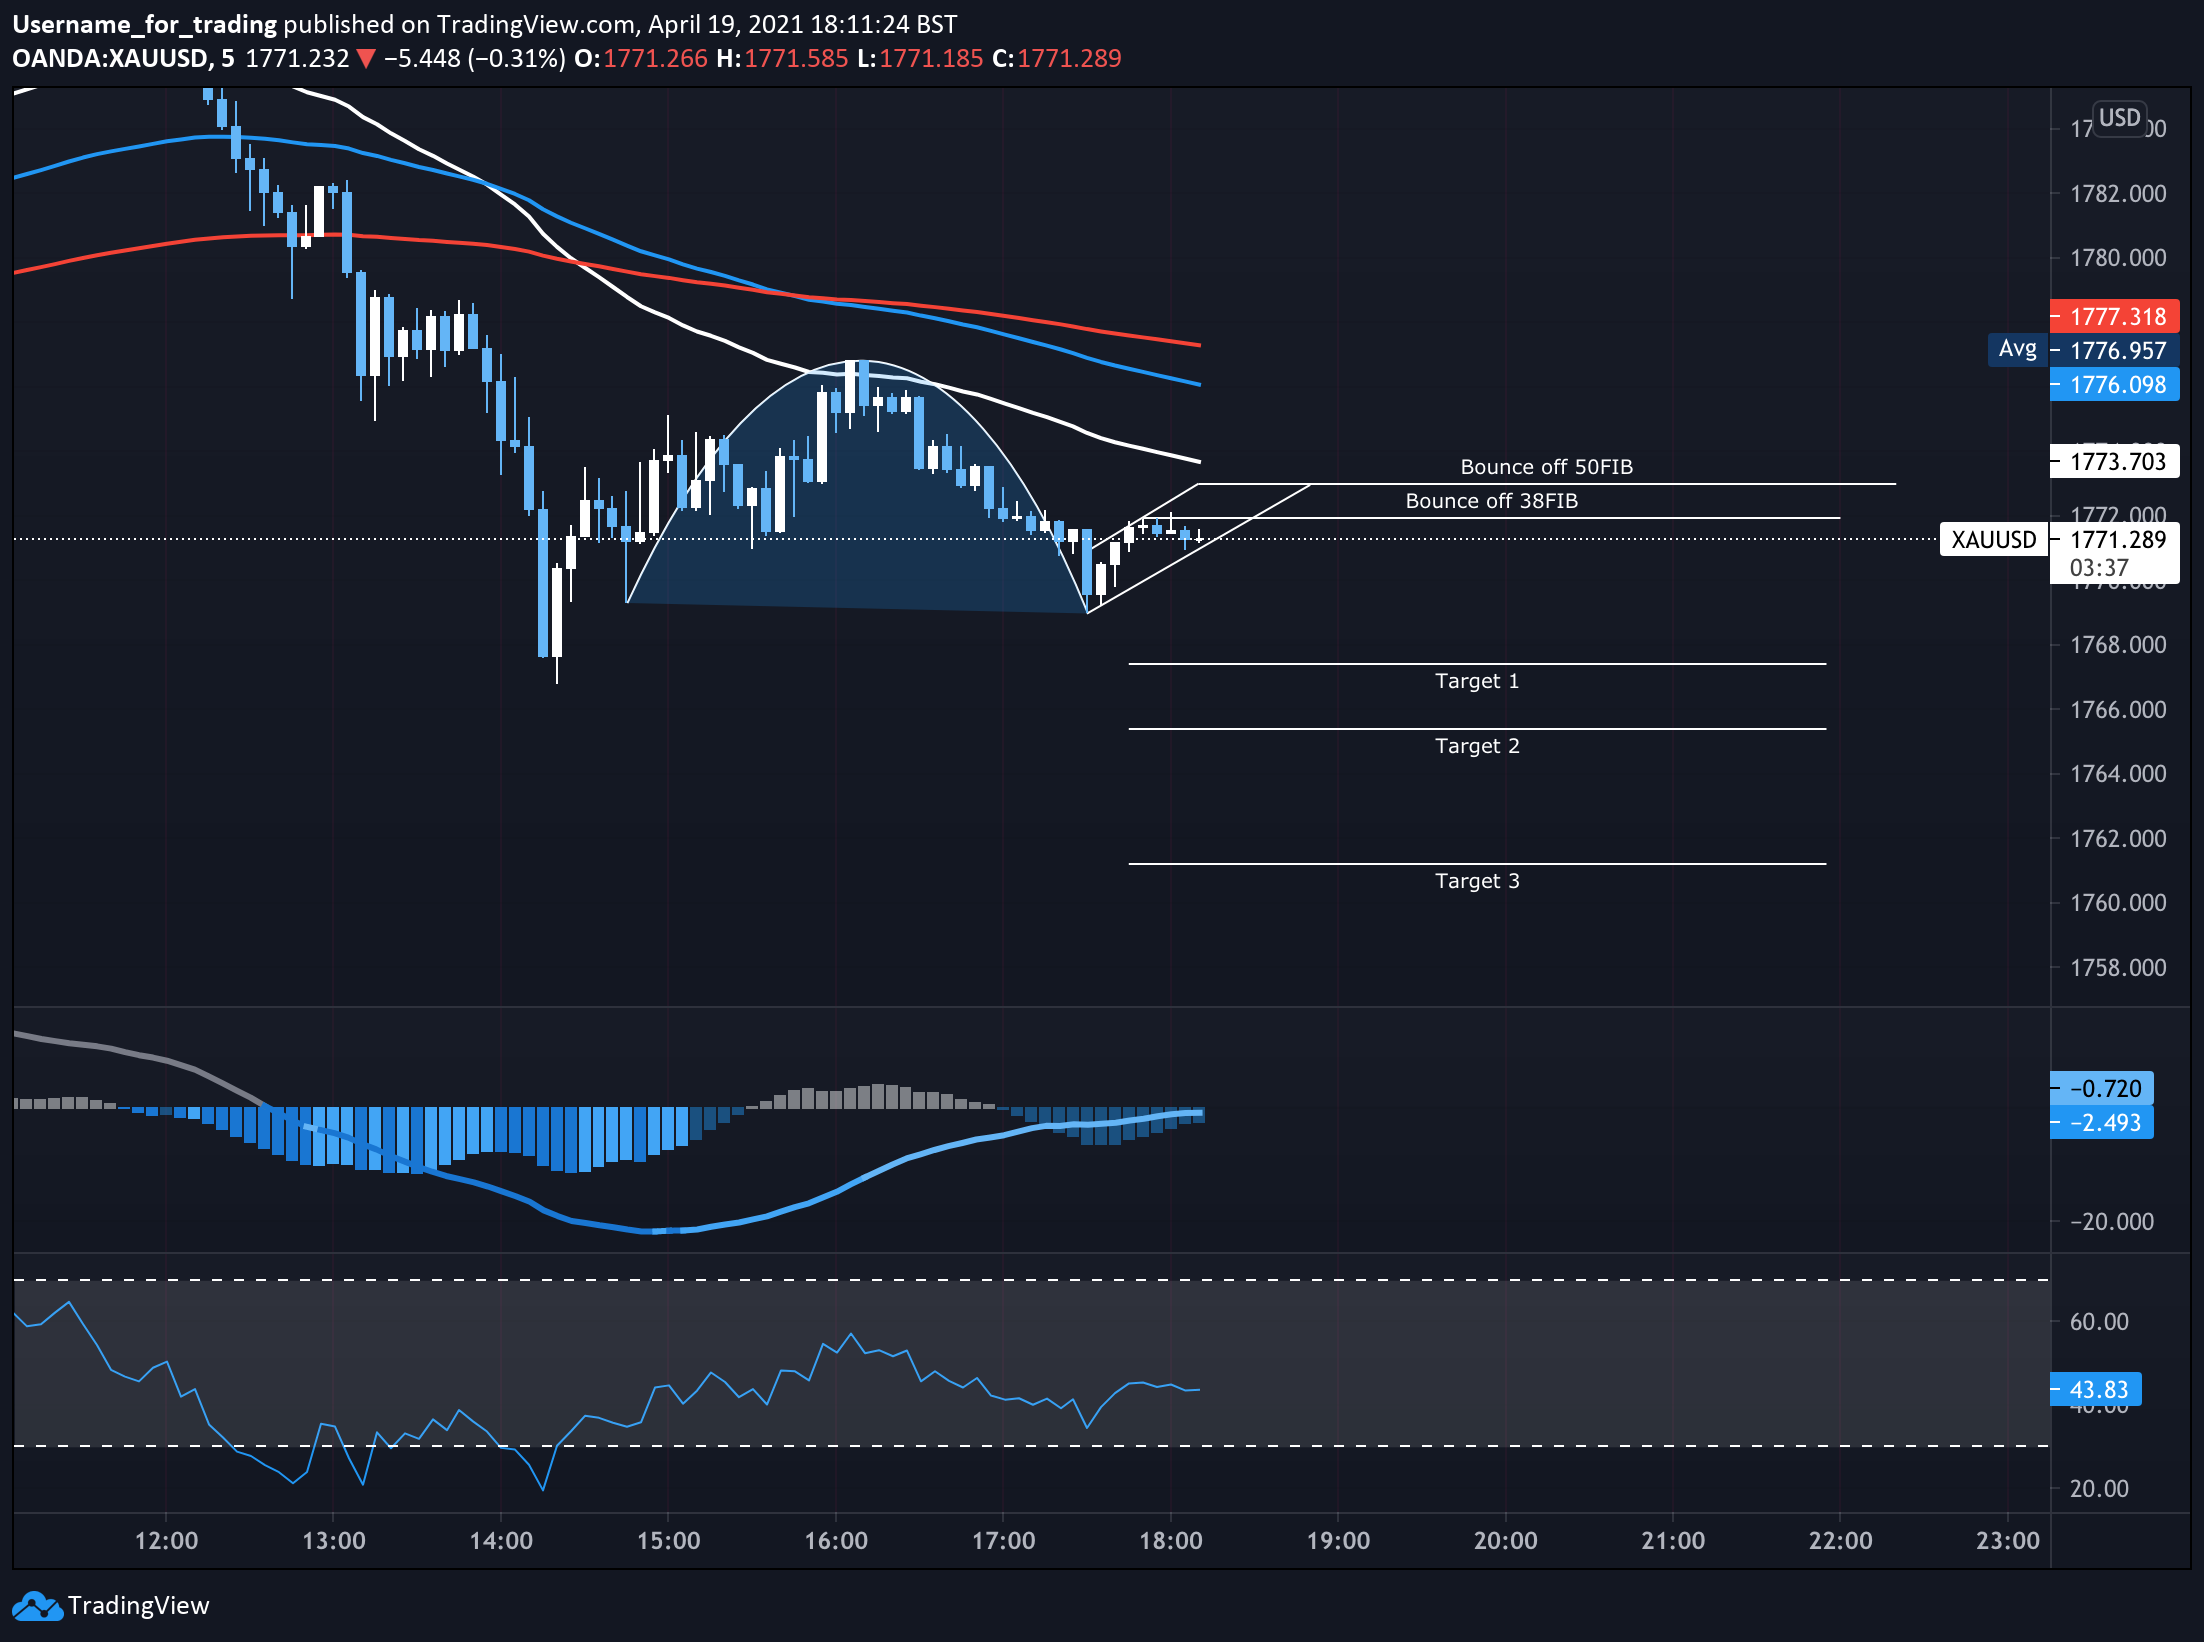Click the -20.000 MACD axis label
The width and height of the screenshot is (2204, 1642).
point(2112,1222)
